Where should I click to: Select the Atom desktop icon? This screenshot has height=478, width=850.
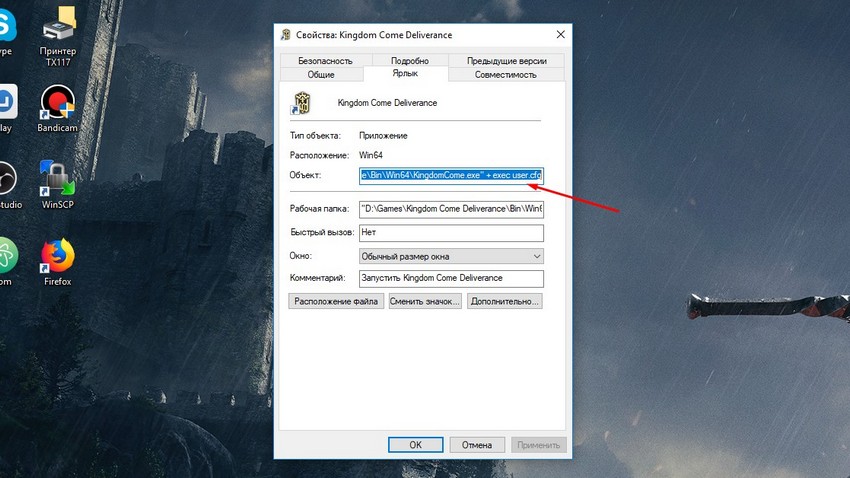(x=8, y=261)
